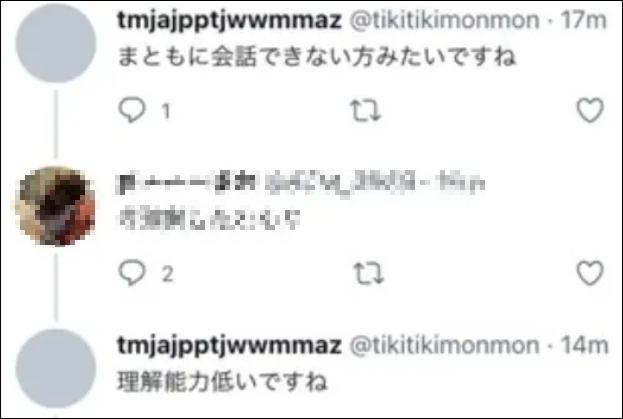Open the pixelated tweet text in the middle
Screen dimensions: 623x419
coord(209,220)
